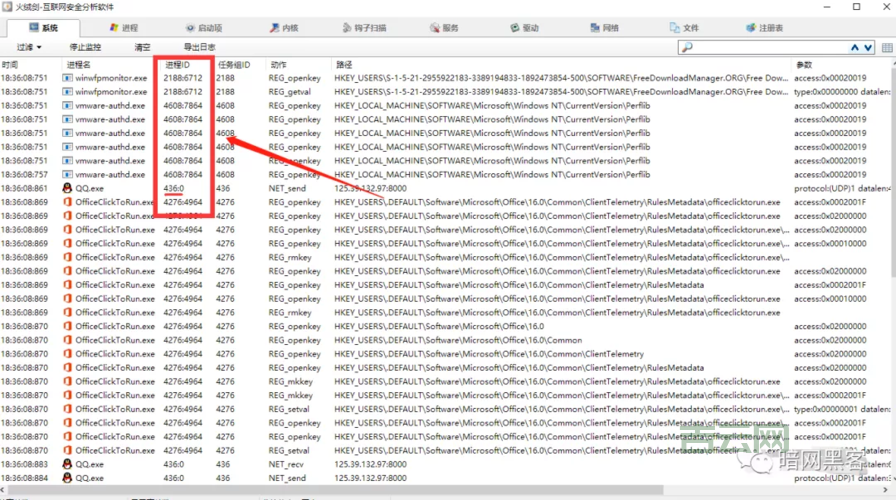Open the 过滤 dropdown menu
Screen dimensions: 896x500
click(x=29, y=47)
